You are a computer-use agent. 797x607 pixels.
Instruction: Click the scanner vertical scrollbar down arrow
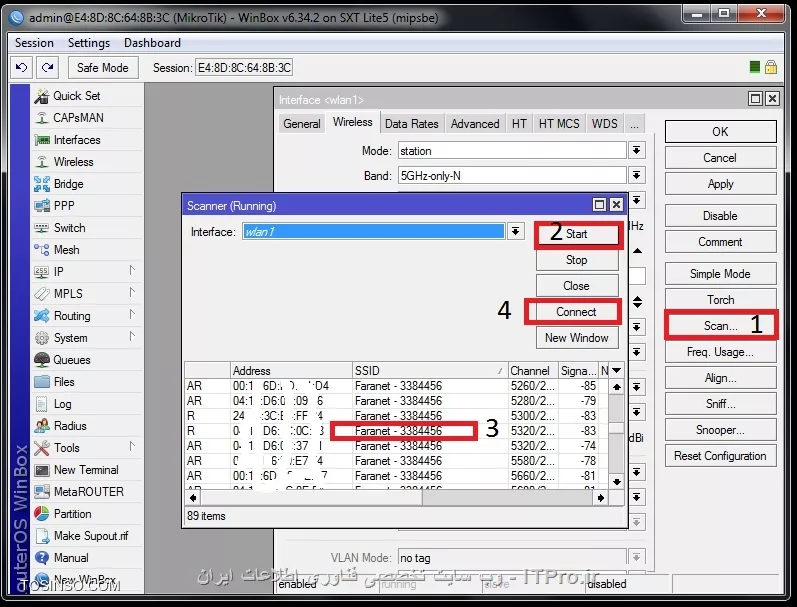(617, 481)
